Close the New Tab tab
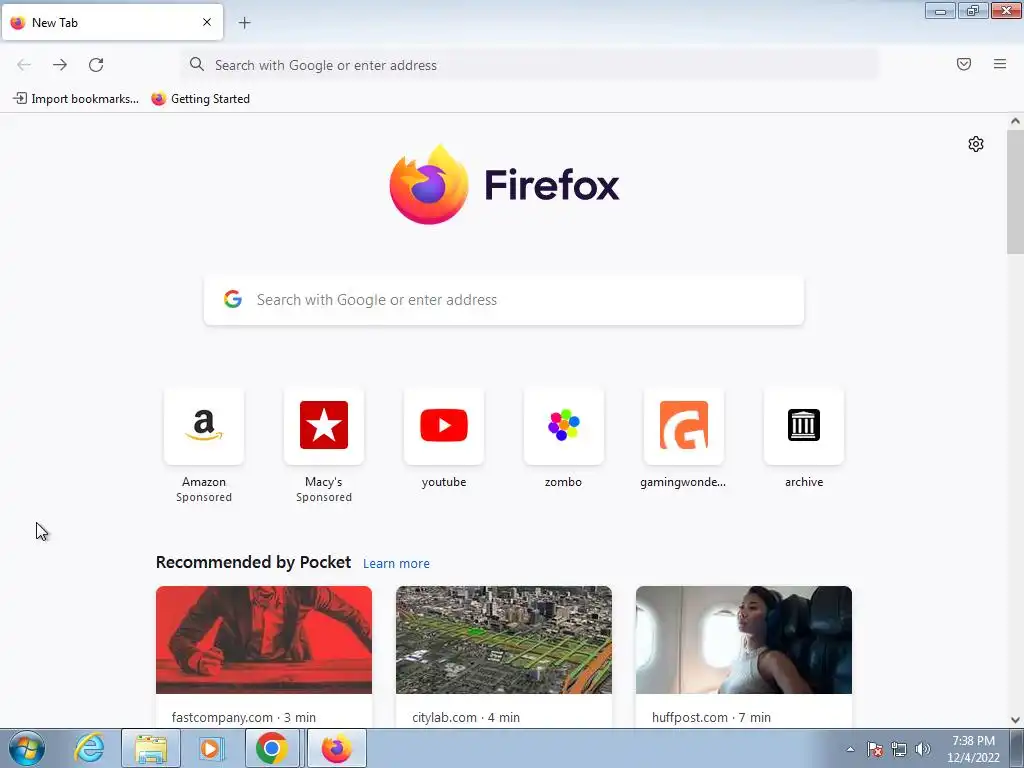Image resolution: width=1024 pixels, height=768 pixels. [x=207, y=22]
